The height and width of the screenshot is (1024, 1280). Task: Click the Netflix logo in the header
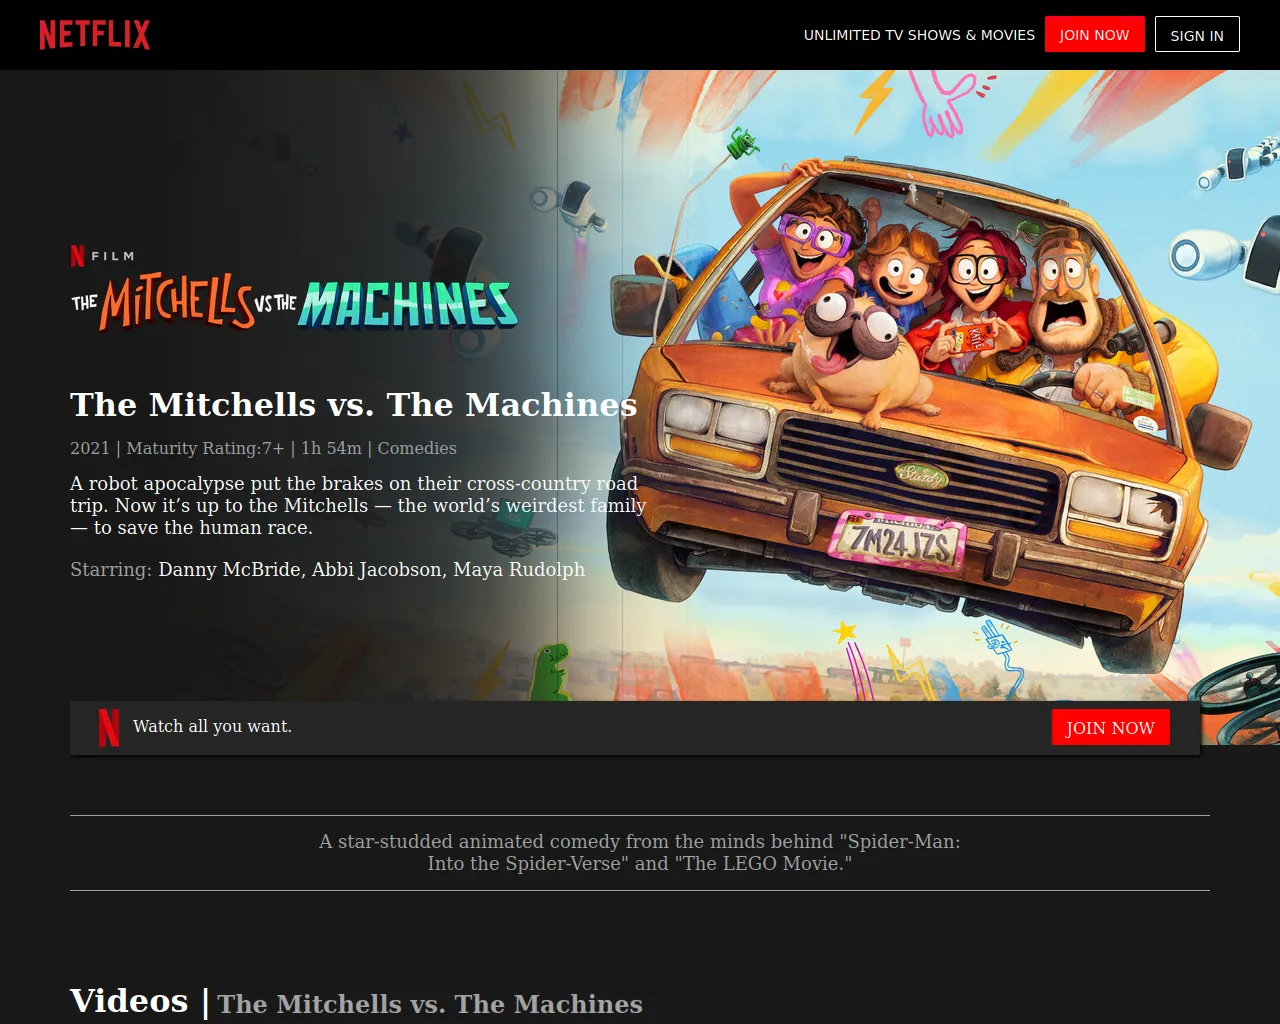point(95,35)
